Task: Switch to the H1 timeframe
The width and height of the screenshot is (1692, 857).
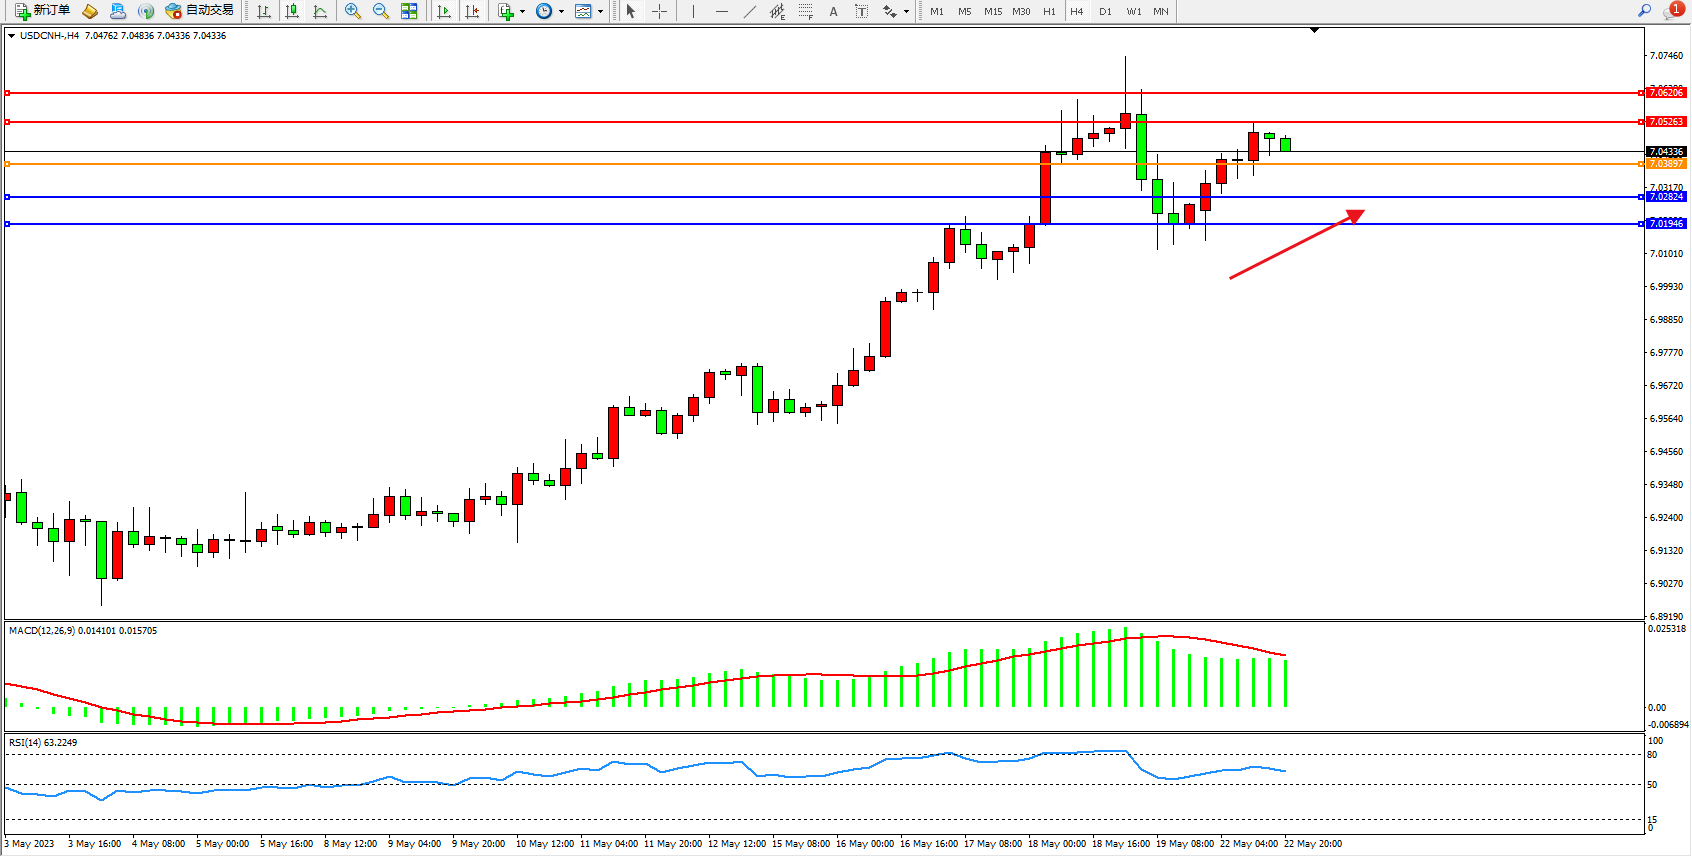Action: point(1049,11)
